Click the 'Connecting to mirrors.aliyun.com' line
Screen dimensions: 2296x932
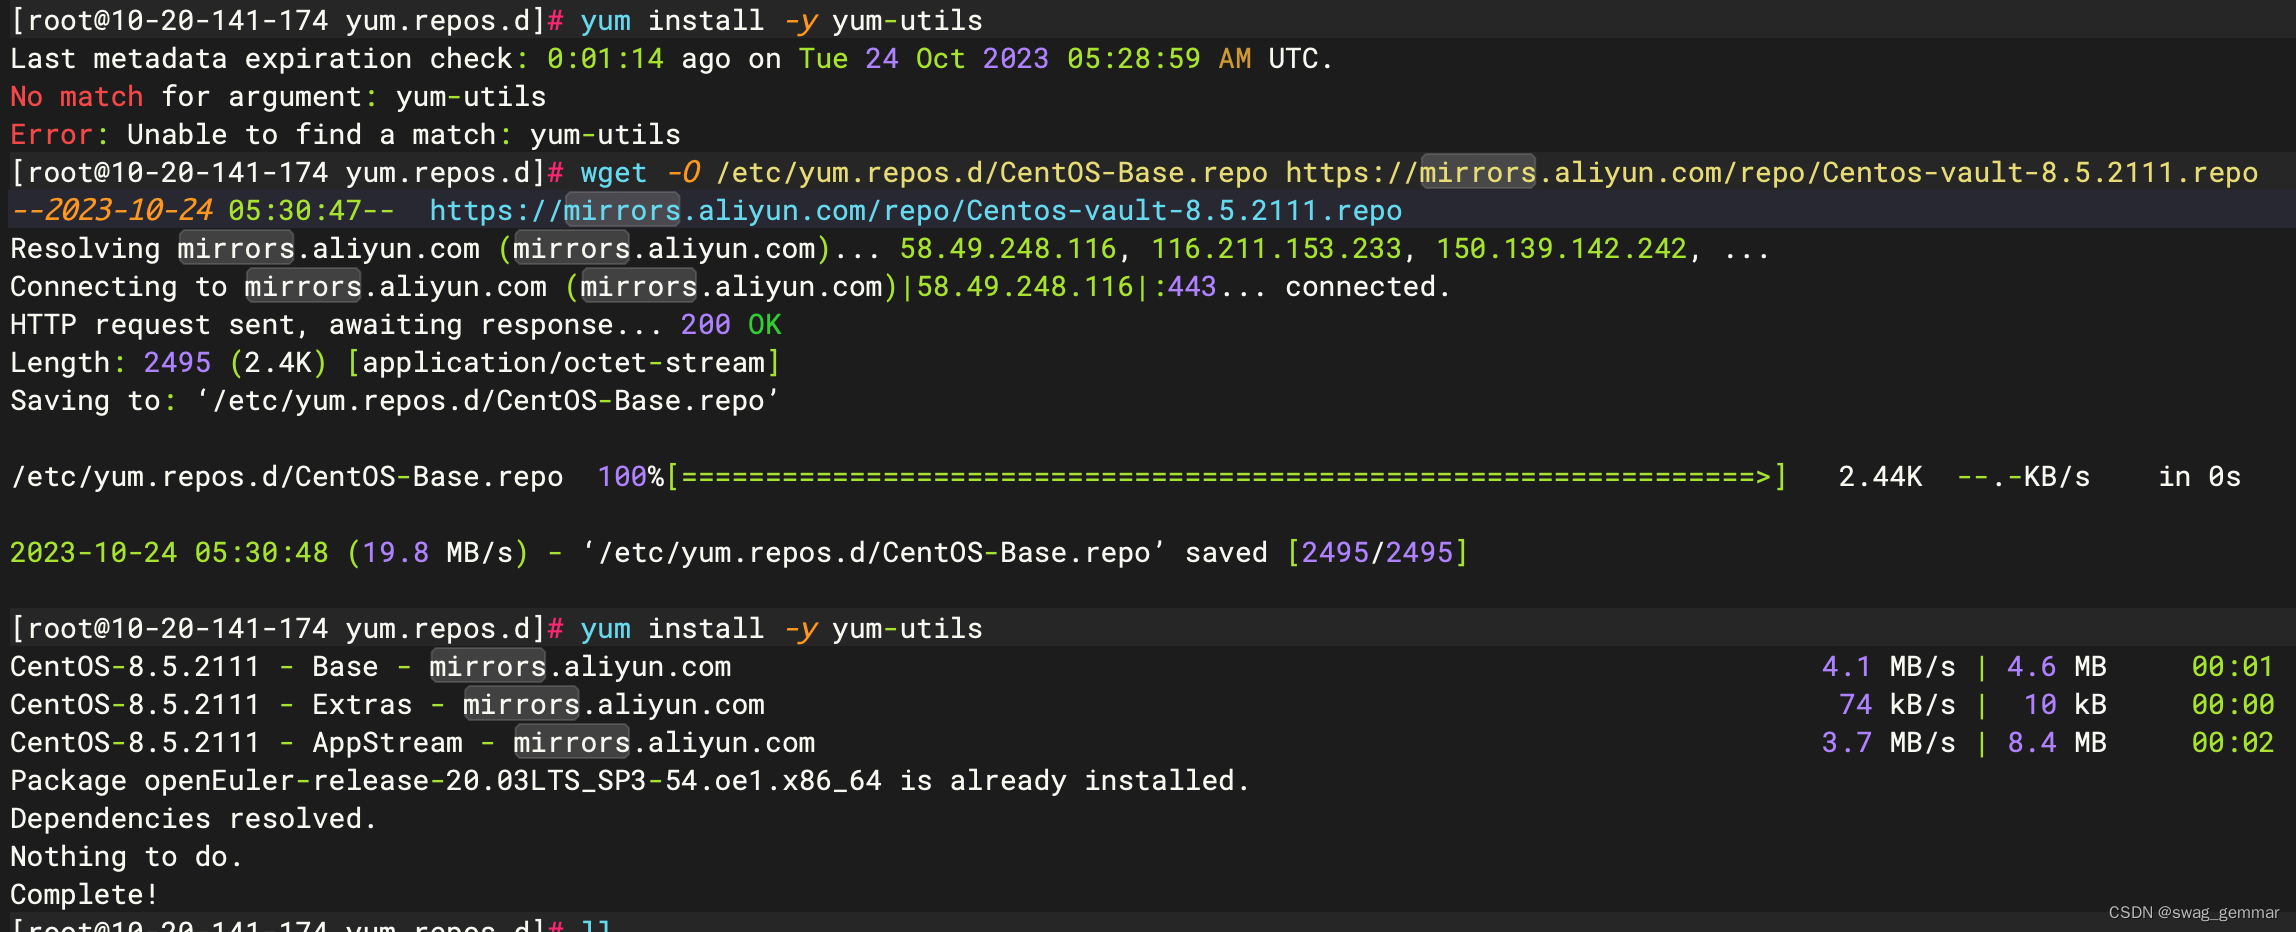(x=730, y=286)
